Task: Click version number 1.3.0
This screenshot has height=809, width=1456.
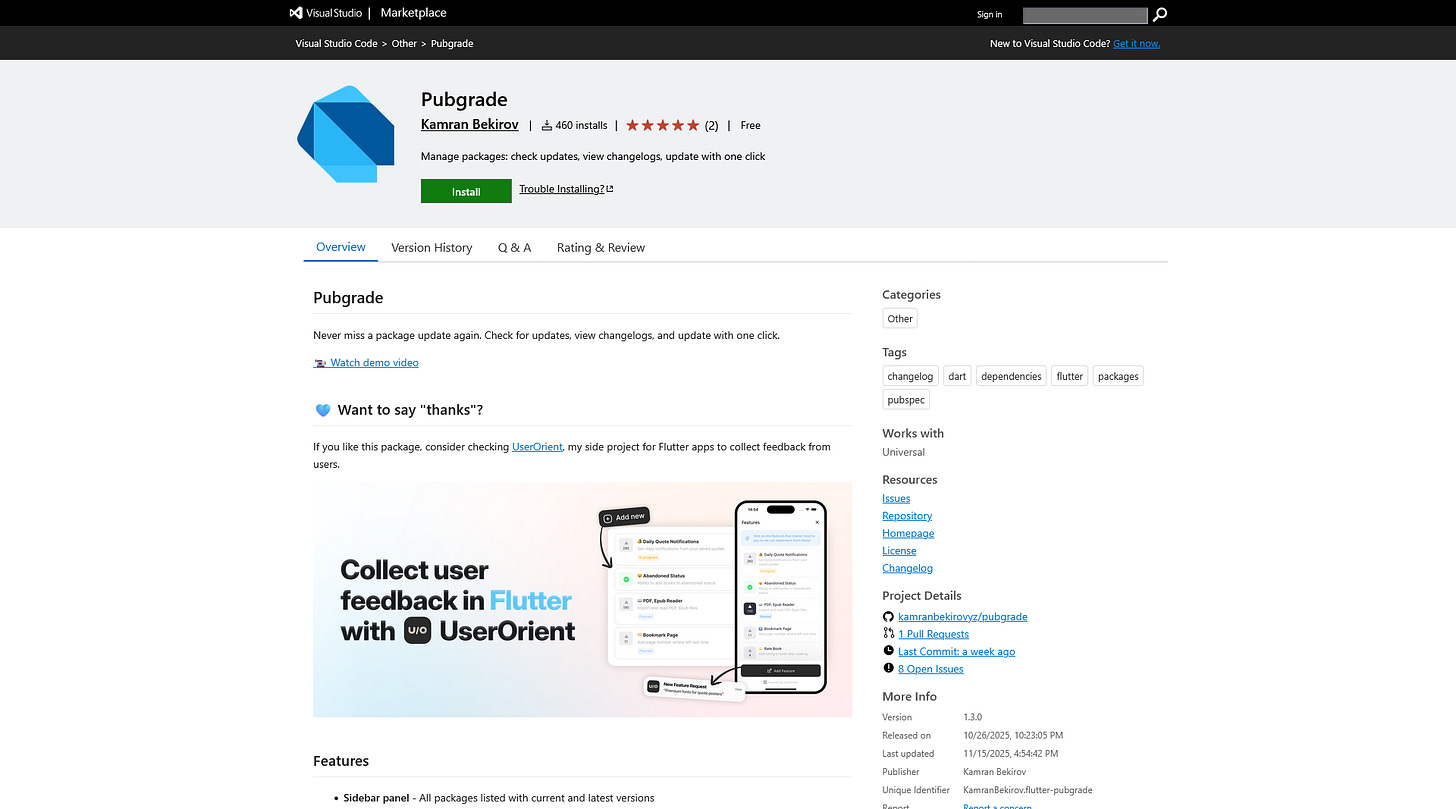Action: click(972, 717)
